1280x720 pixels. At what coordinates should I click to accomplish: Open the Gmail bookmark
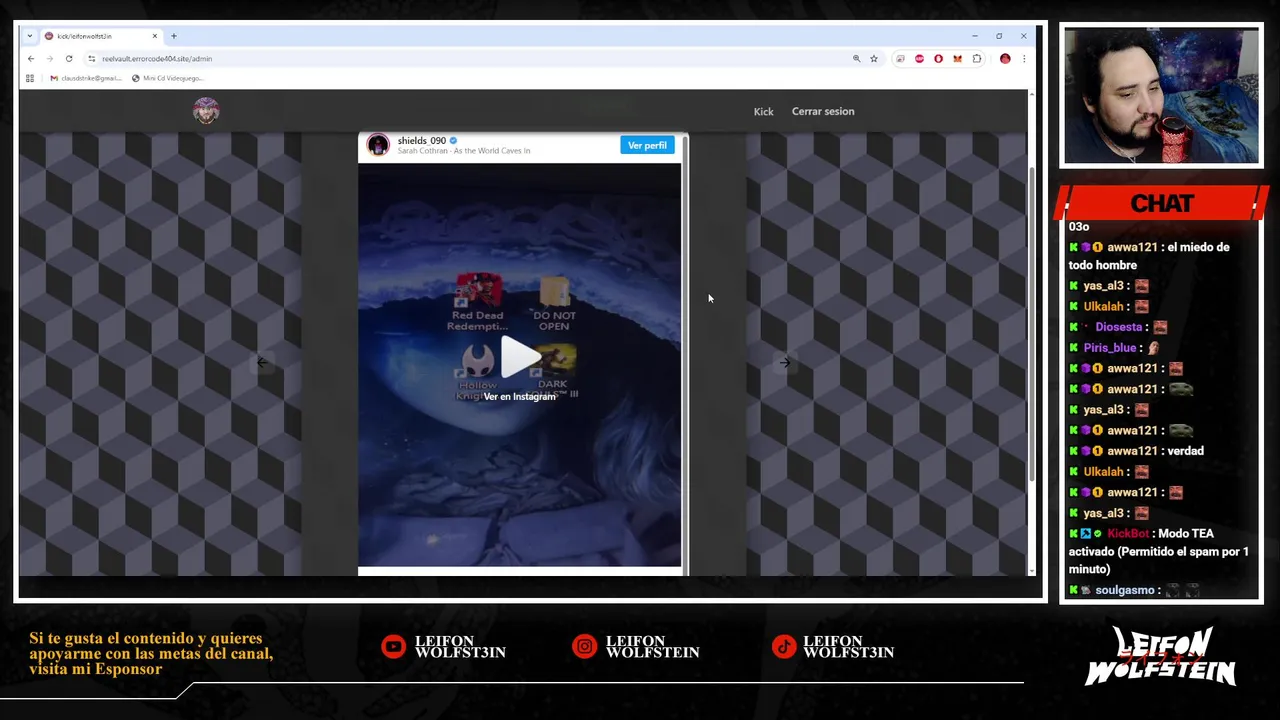(86, 78)
